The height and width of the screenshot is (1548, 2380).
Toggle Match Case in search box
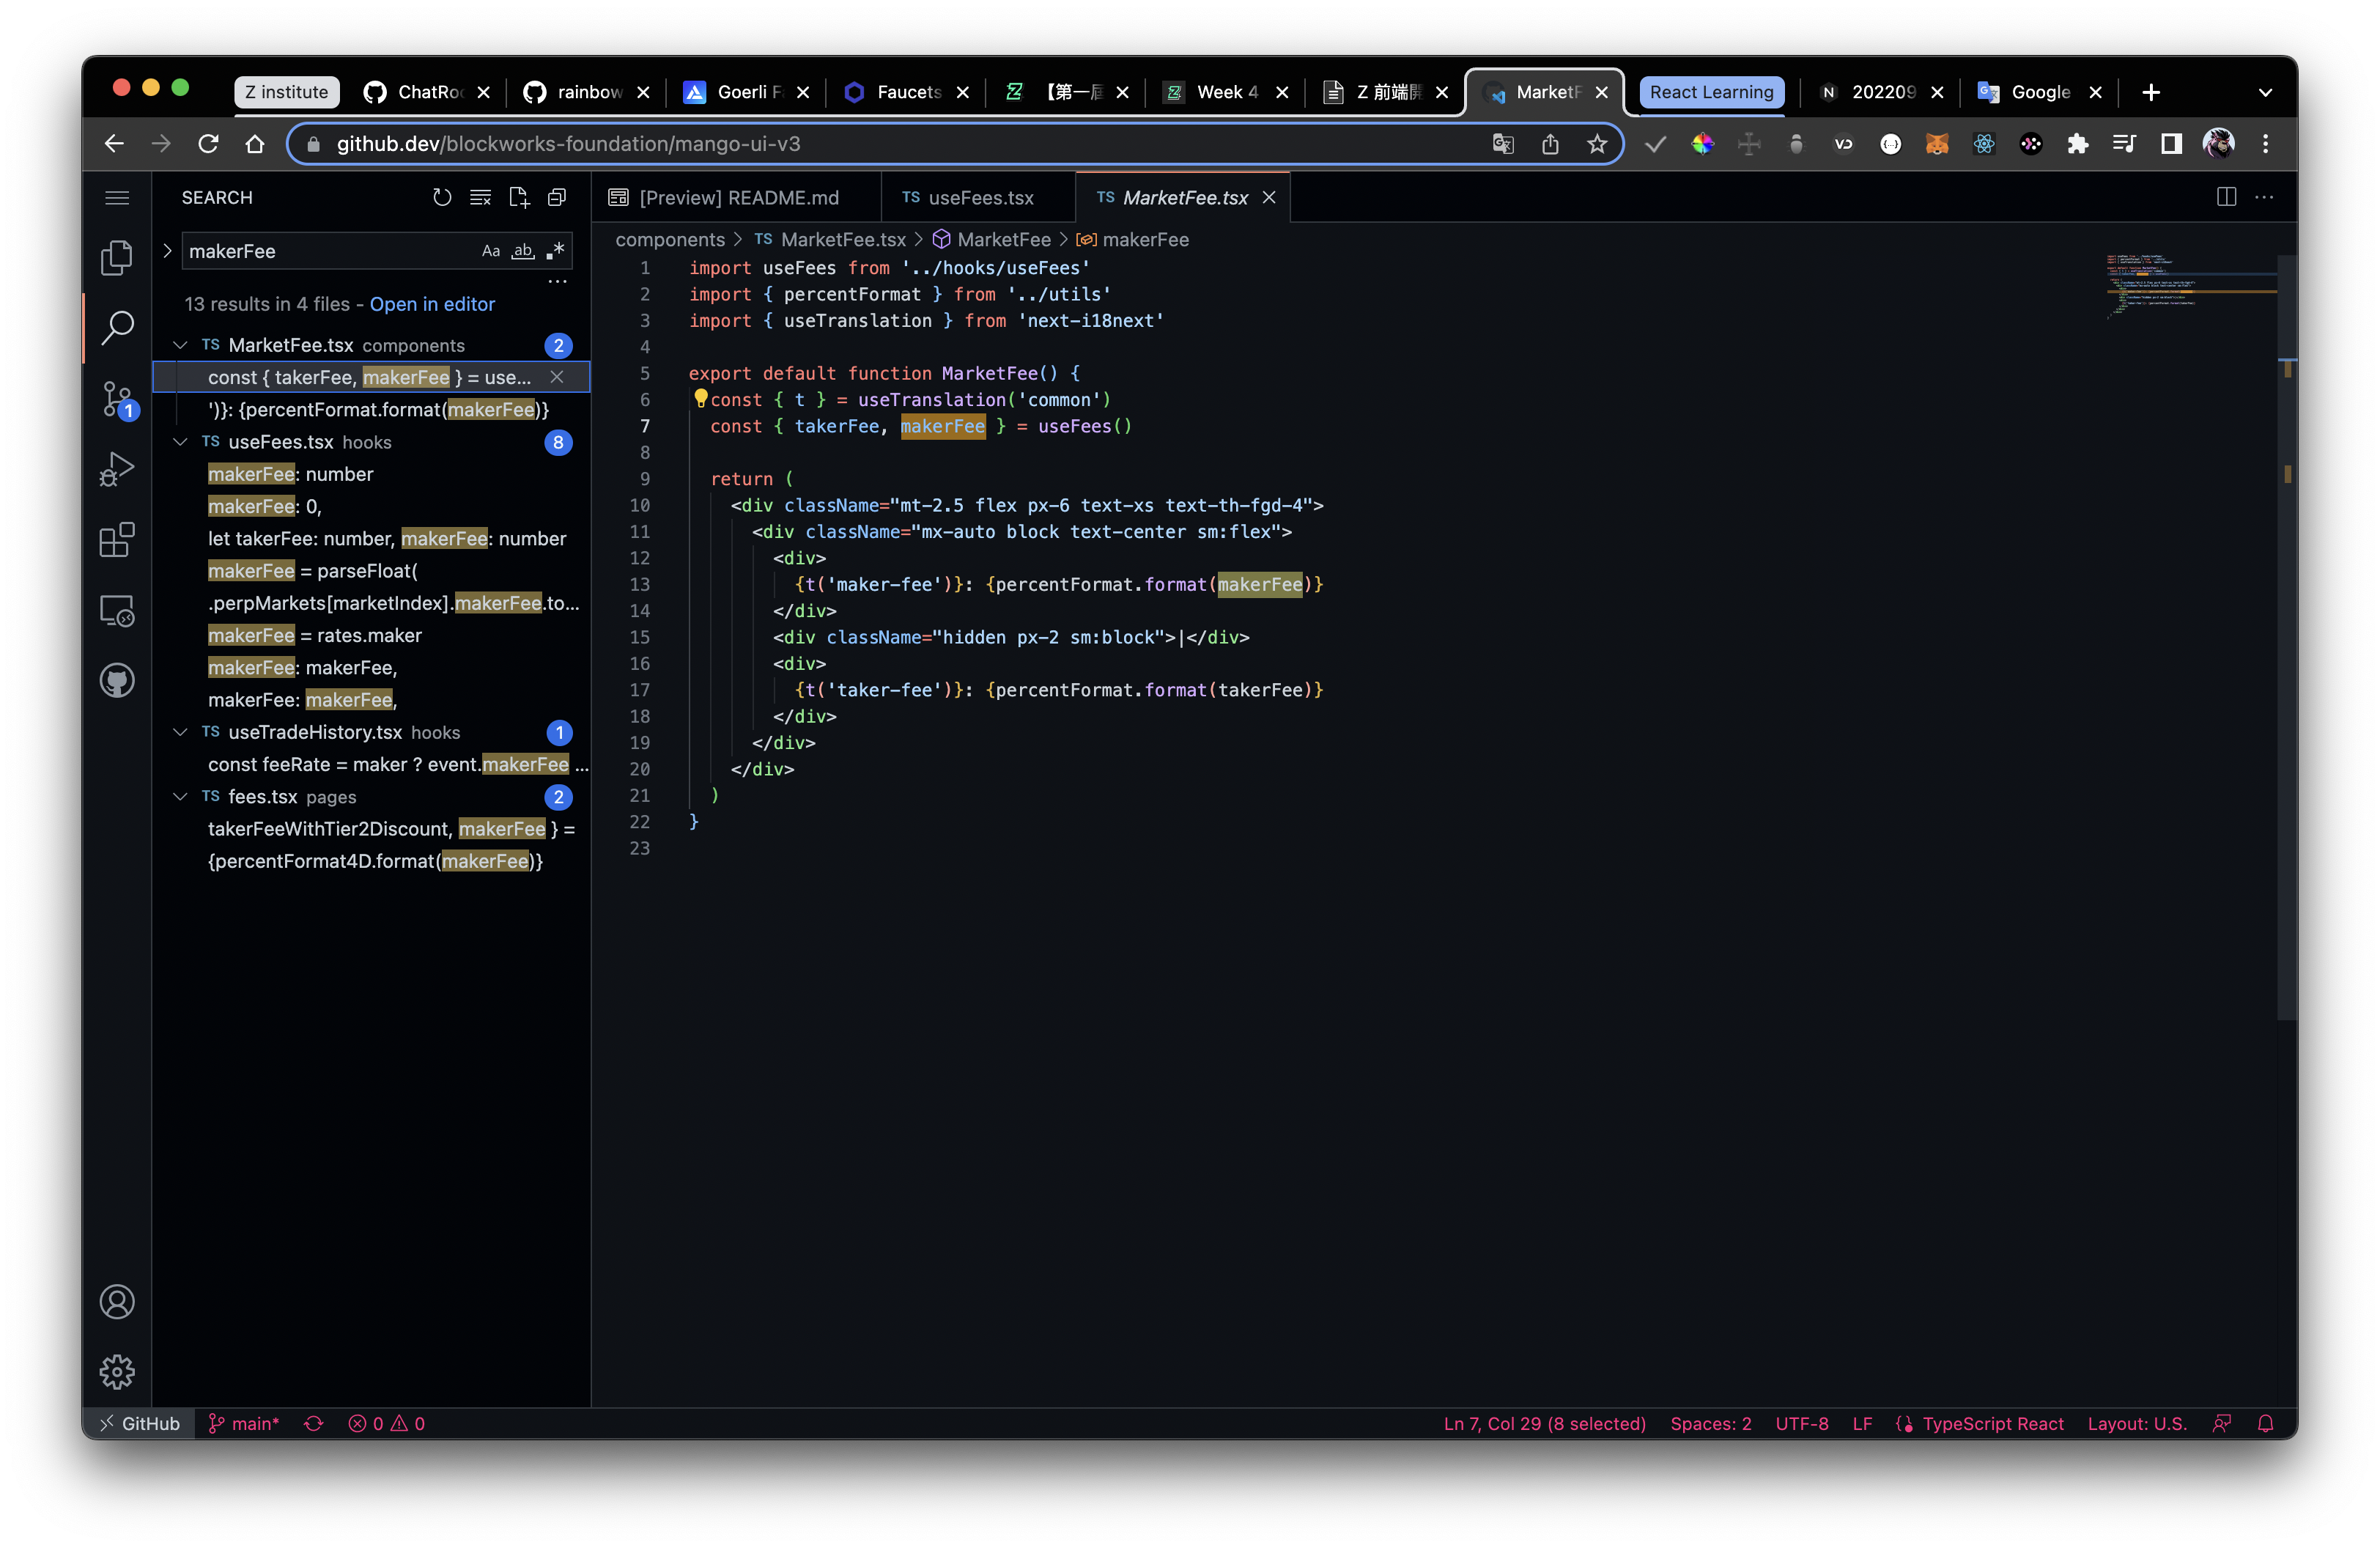click(x=490, y=251)
